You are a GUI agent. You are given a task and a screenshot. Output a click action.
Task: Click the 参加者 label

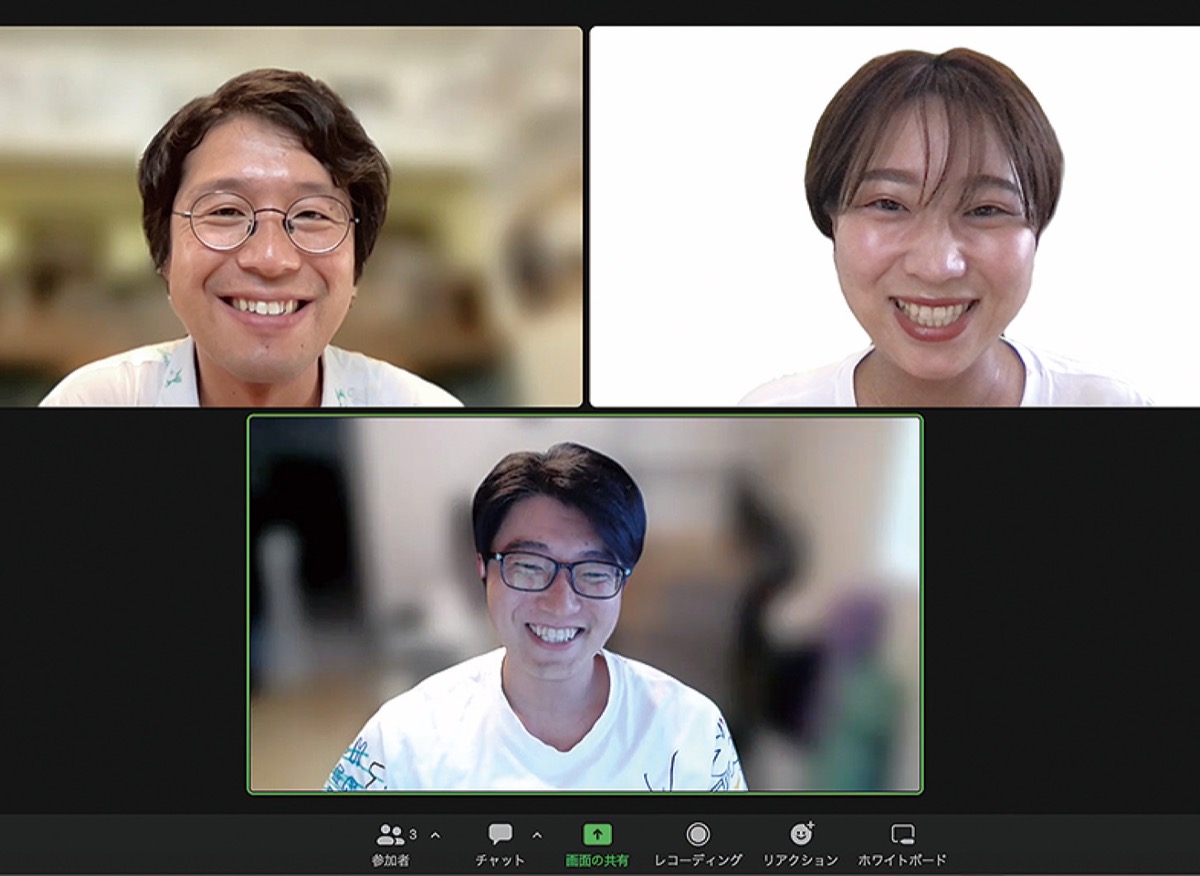pyautogui.click(x=391, y=860)
